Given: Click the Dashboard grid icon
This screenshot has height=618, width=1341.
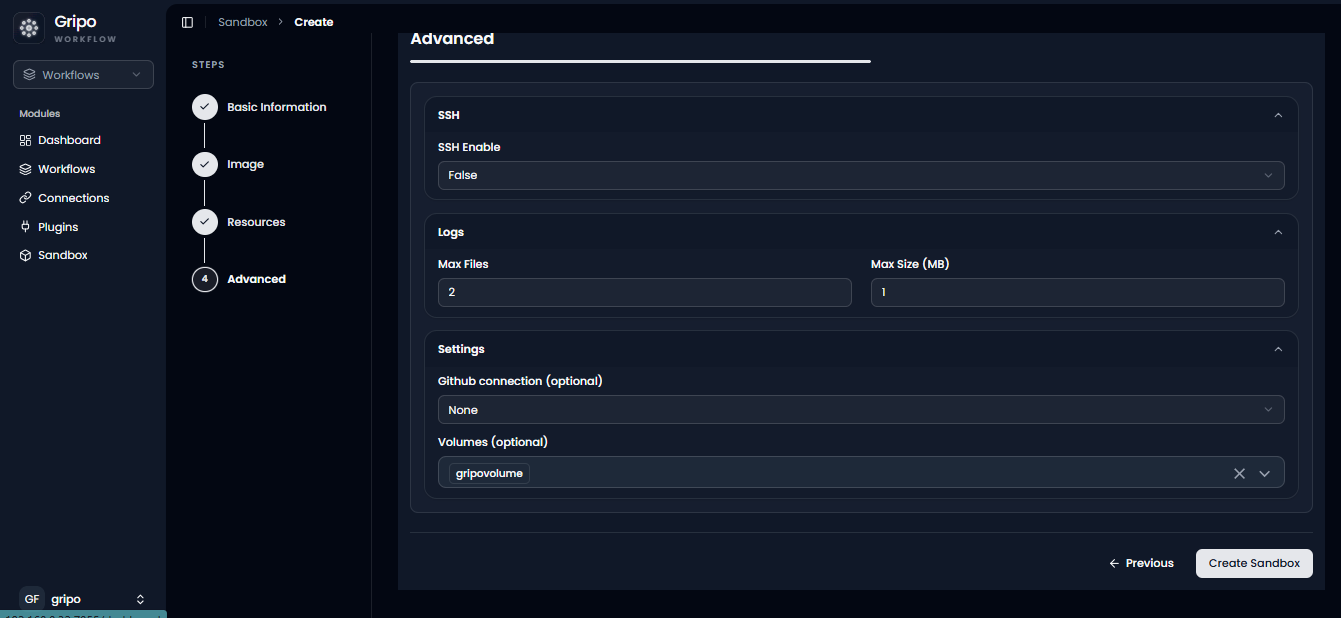Looking at the screenshot, I should (26, 140).
